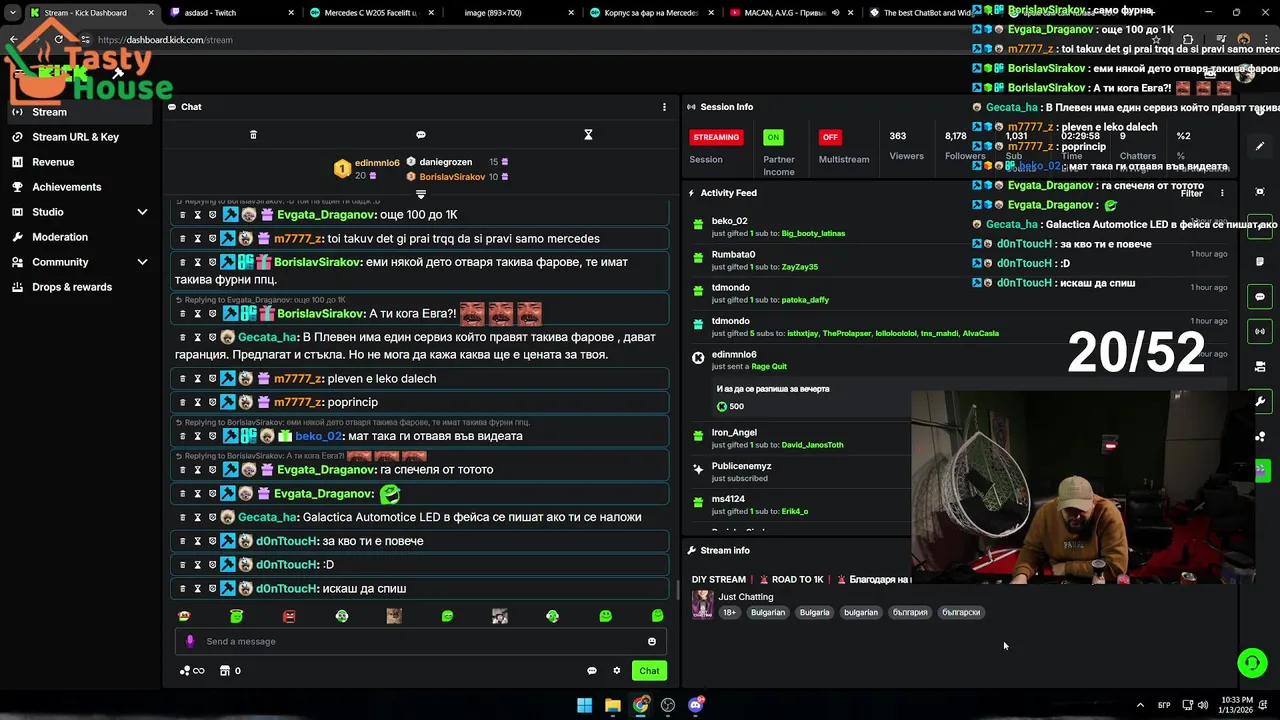Reload the page in the browser

pos(58,40)
